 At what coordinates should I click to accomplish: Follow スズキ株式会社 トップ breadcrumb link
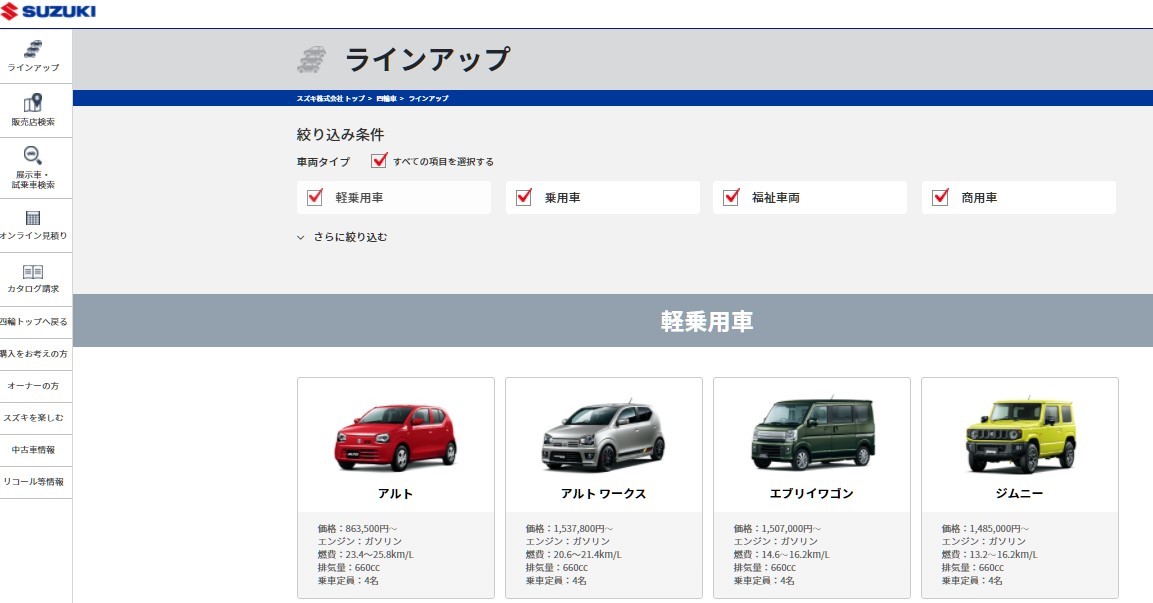point(331,99)
